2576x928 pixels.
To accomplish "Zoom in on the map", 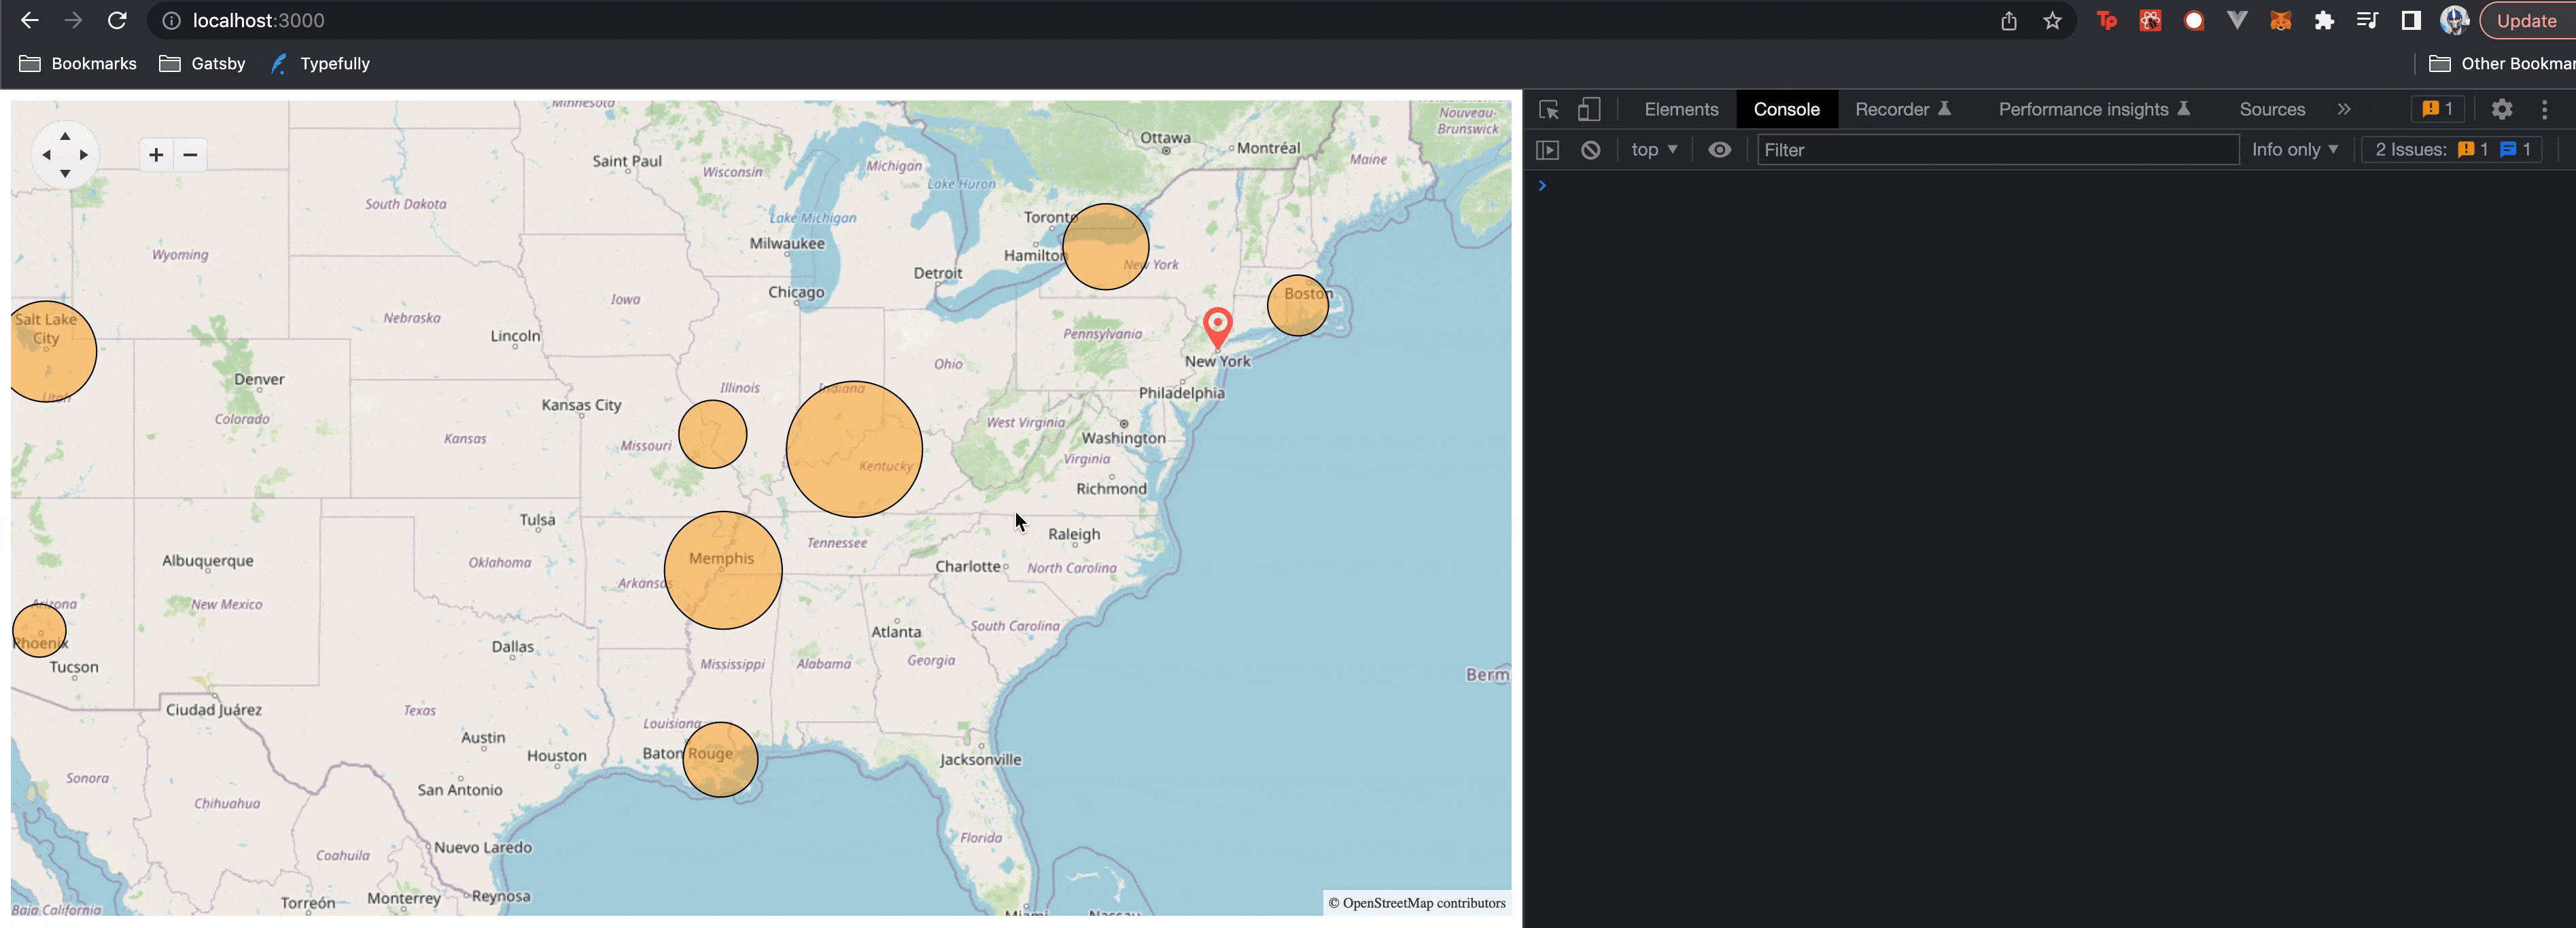I will tap(156, 155).
